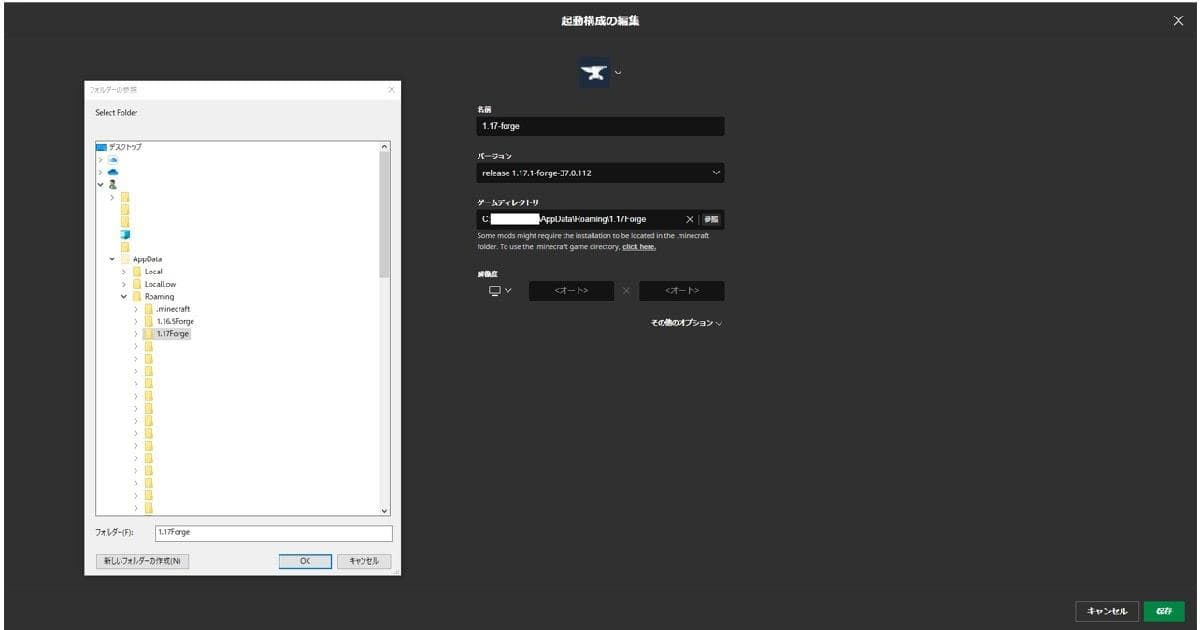Select the highlighted 1.17Forge folder
Image resolution: width=1200 pixels, height=630 pixels.
(173, 334)
